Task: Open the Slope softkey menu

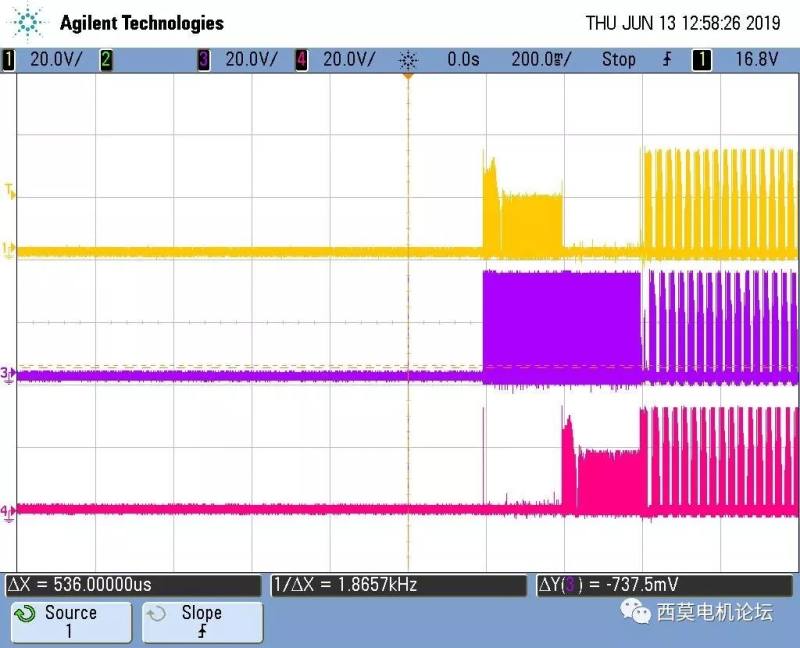Action: pyautogui.click(x=202, y=622)
